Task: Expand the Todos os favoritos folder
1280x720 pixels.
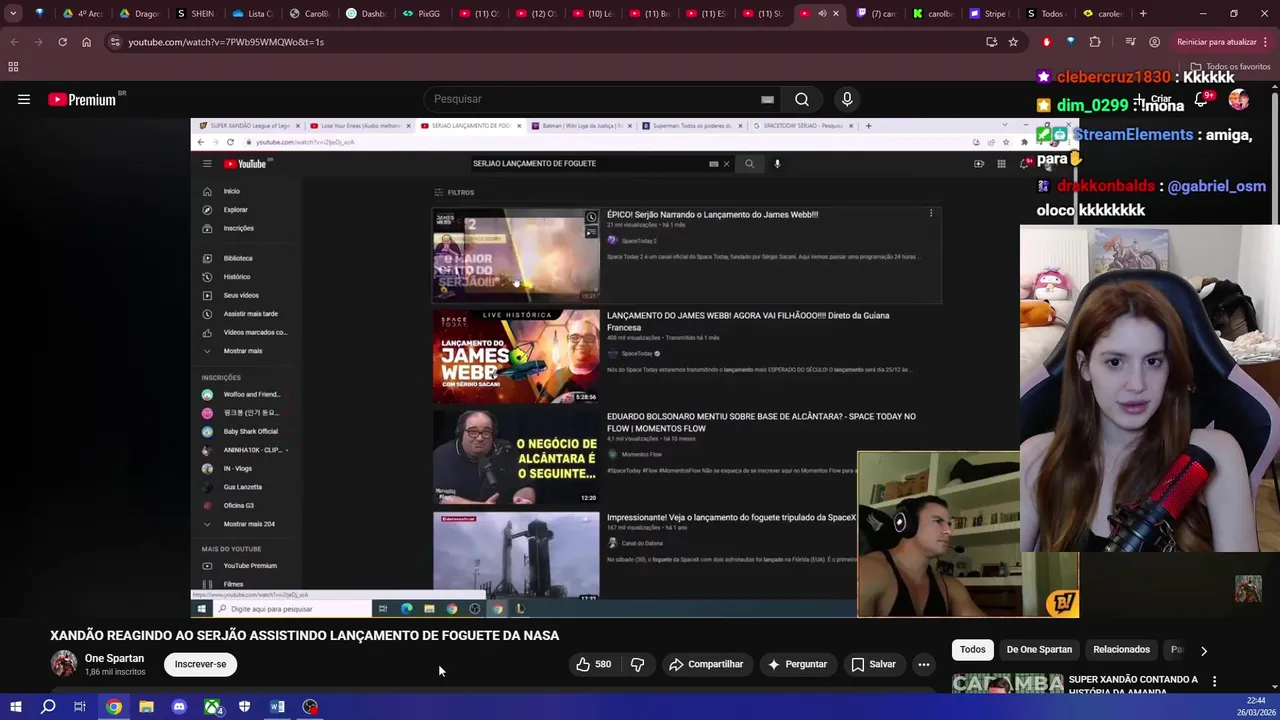Action: 1230,67
